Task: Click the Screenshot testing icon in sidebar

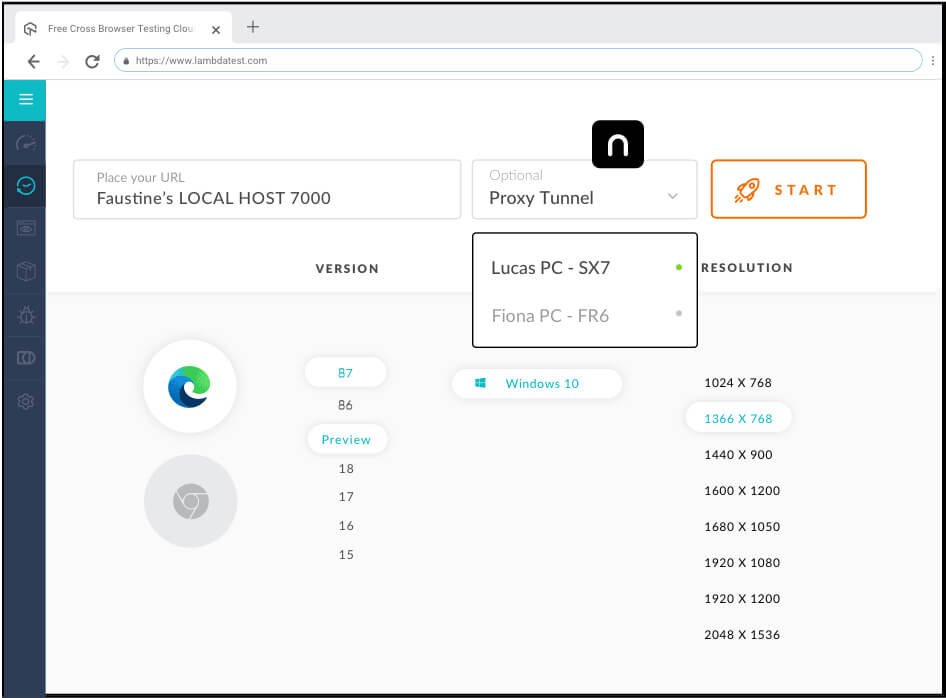Action: click(x=24, y=227)
